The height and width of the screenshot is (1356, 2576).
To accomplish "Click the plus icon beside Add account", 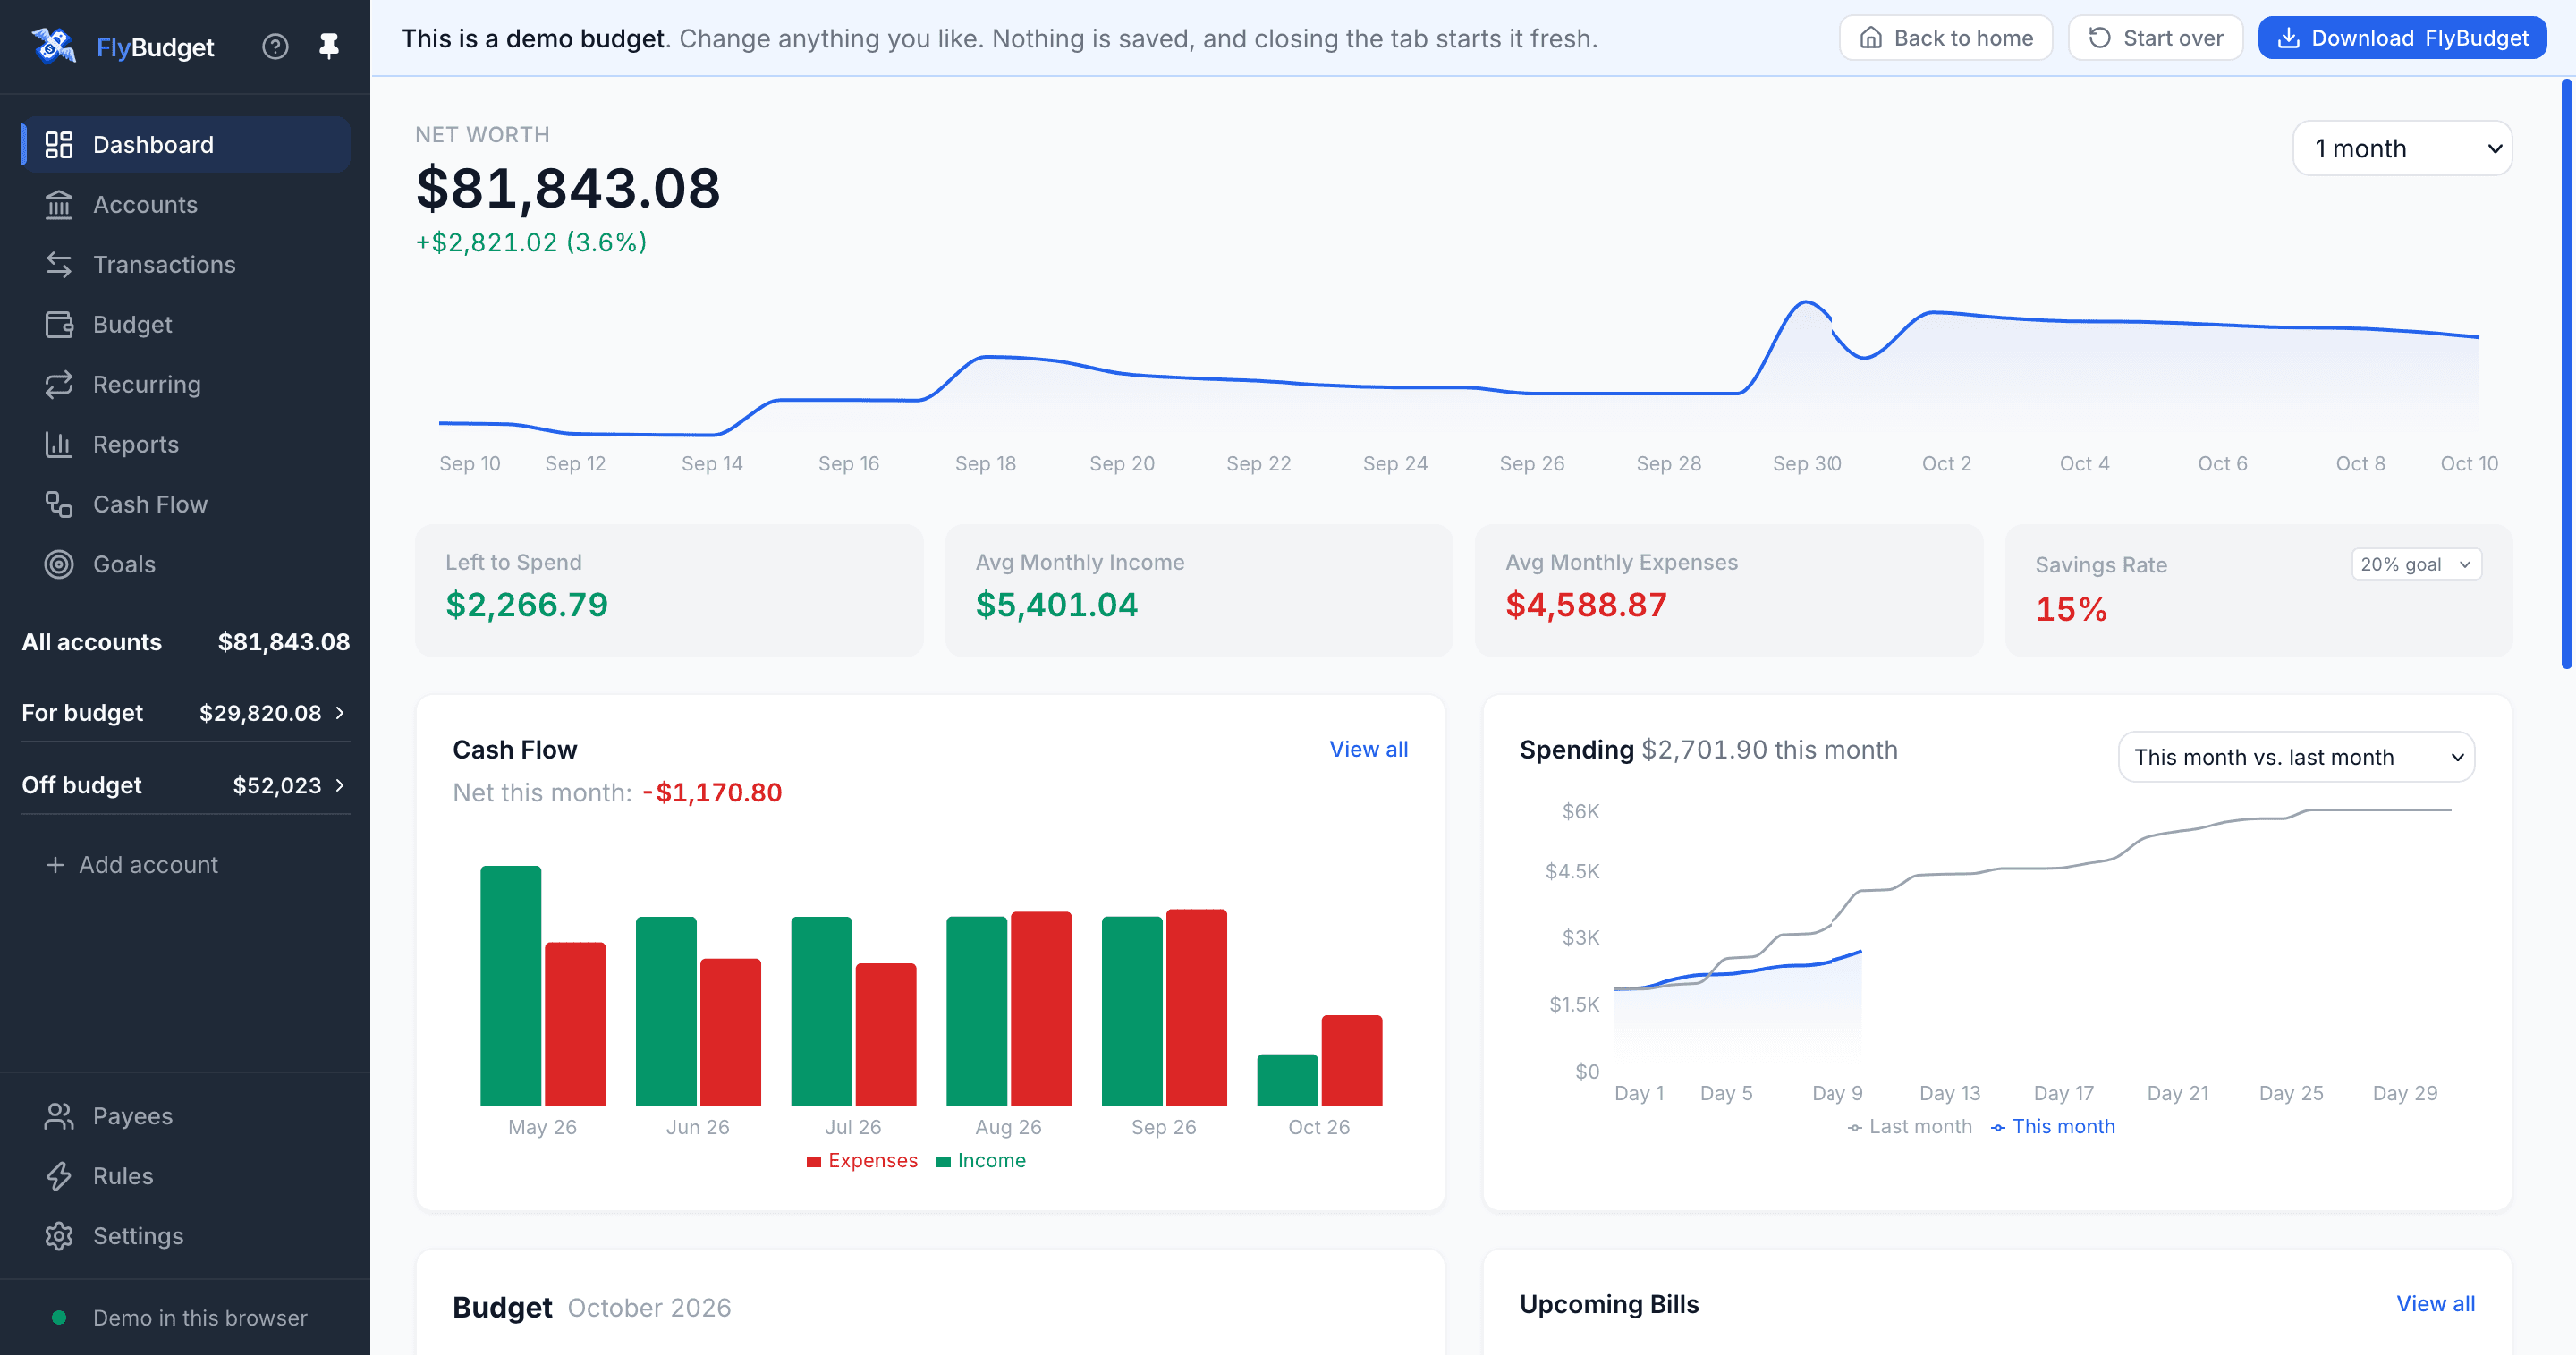I will pos(55,865).
